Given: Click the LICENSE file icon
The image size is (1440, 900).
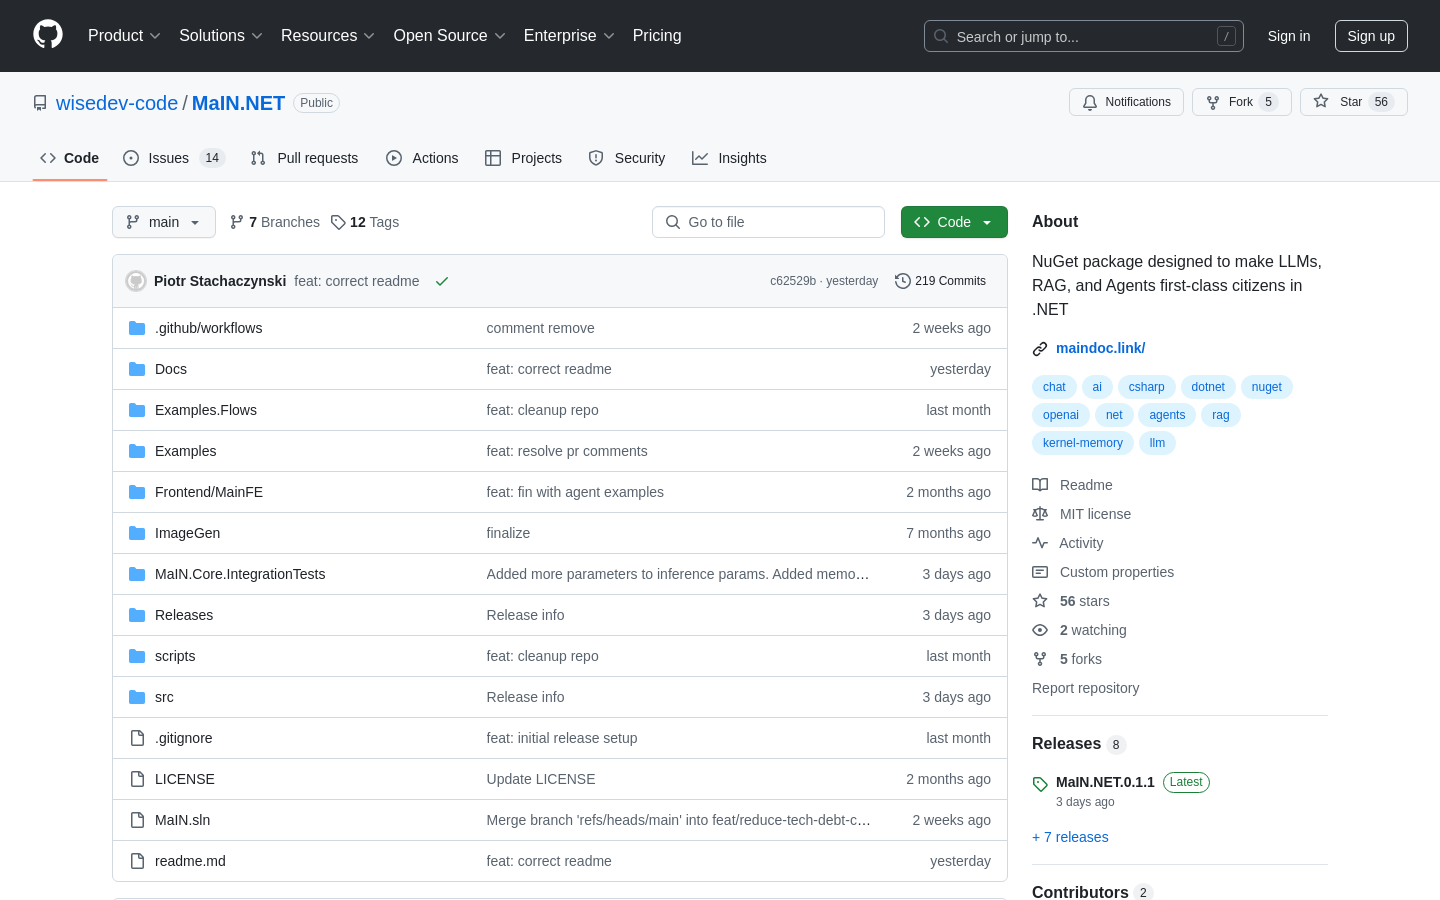Looking at the screenshot, I should (137, 779).
